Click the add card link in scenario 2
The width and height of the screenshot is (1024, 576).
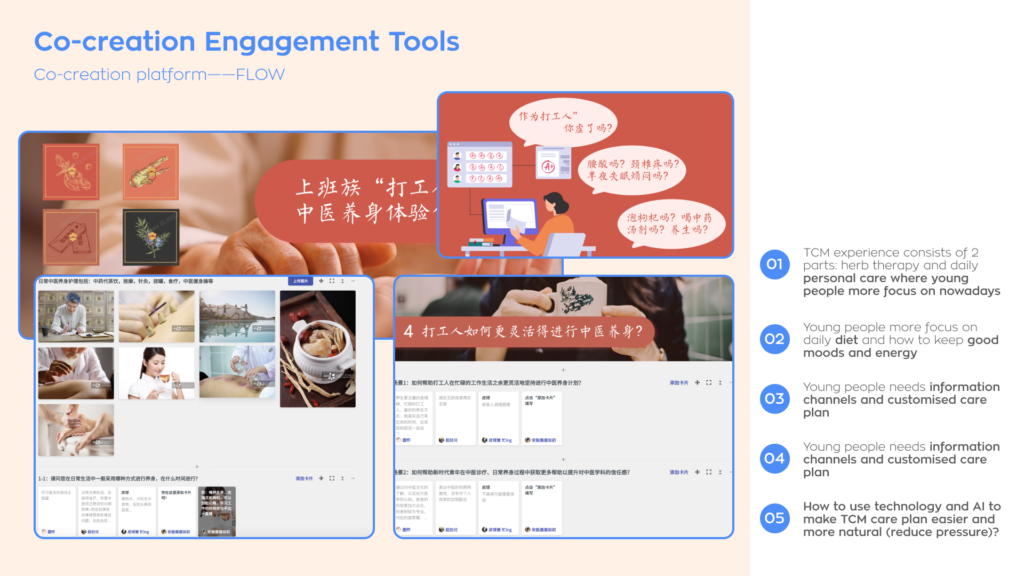[x=679, y=471]
